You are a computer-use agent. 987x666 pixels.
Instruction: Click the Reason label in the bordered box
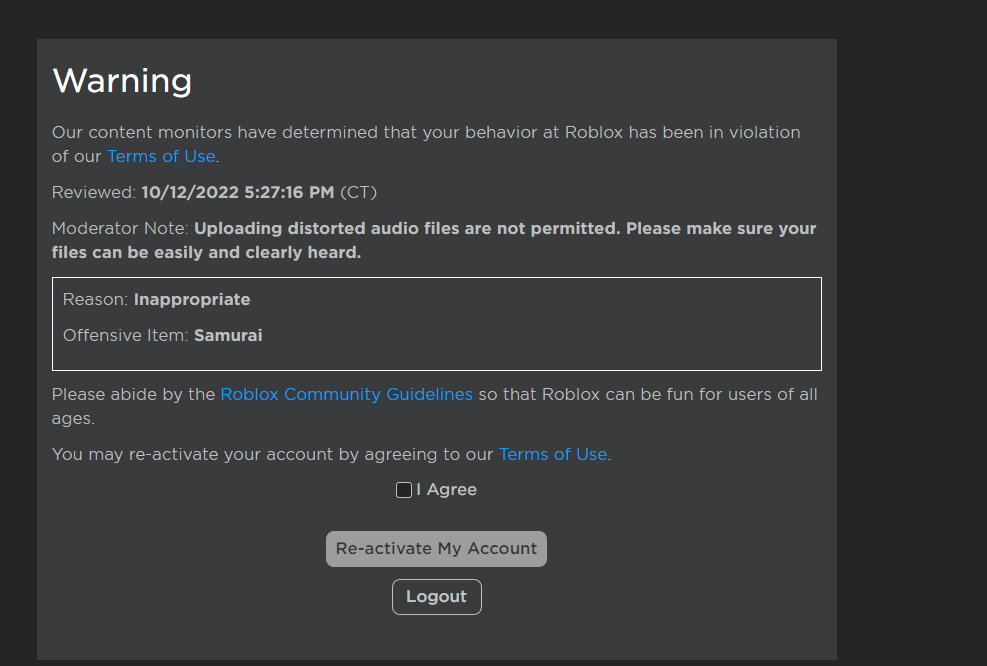coord(96,299)
